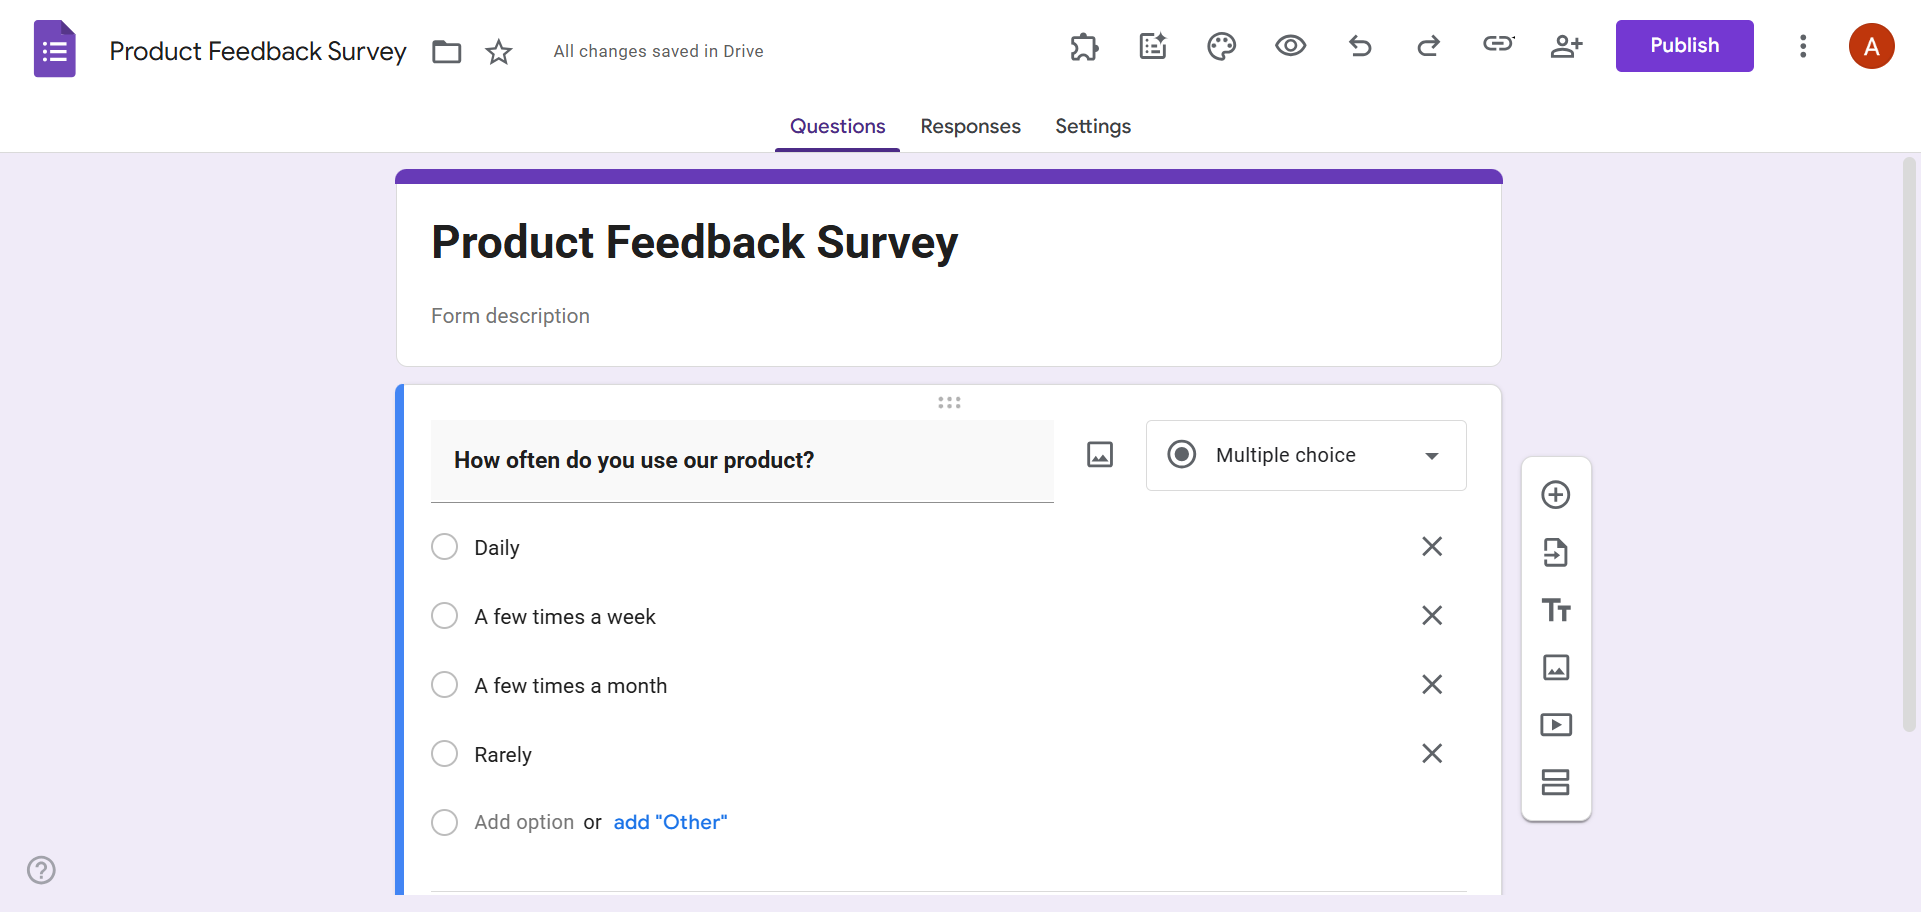This screenshot has width=1921, height=912.
Task: Customize theme with palette icon
Action: tap(1221, 46)
